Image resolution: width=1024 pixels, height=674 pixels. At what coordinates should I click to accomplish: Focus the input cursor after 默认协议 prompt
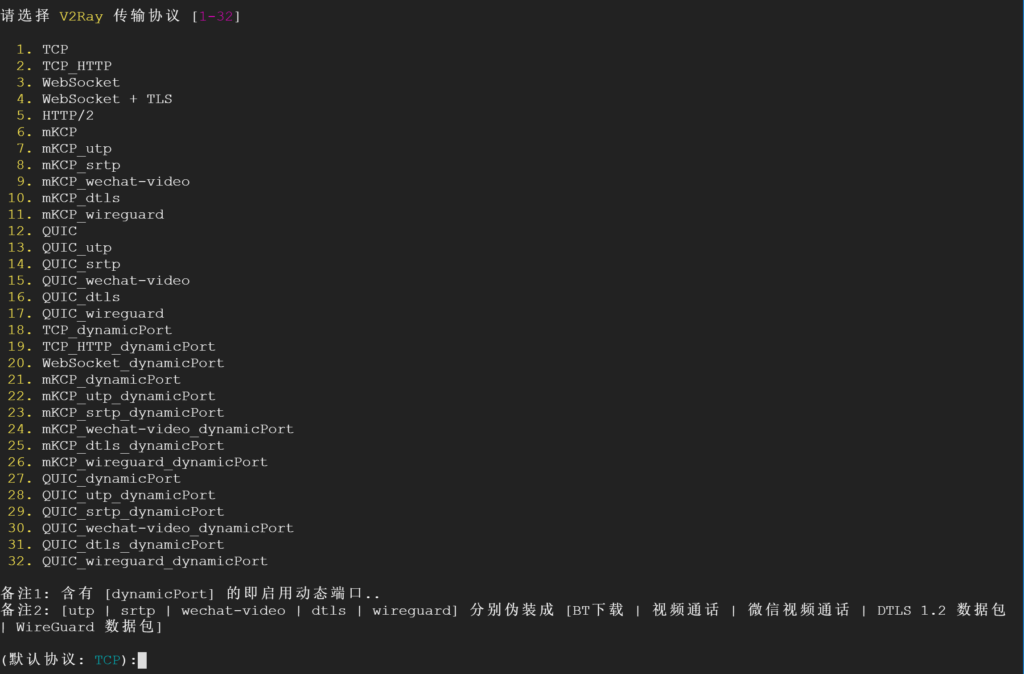[142, 660]
